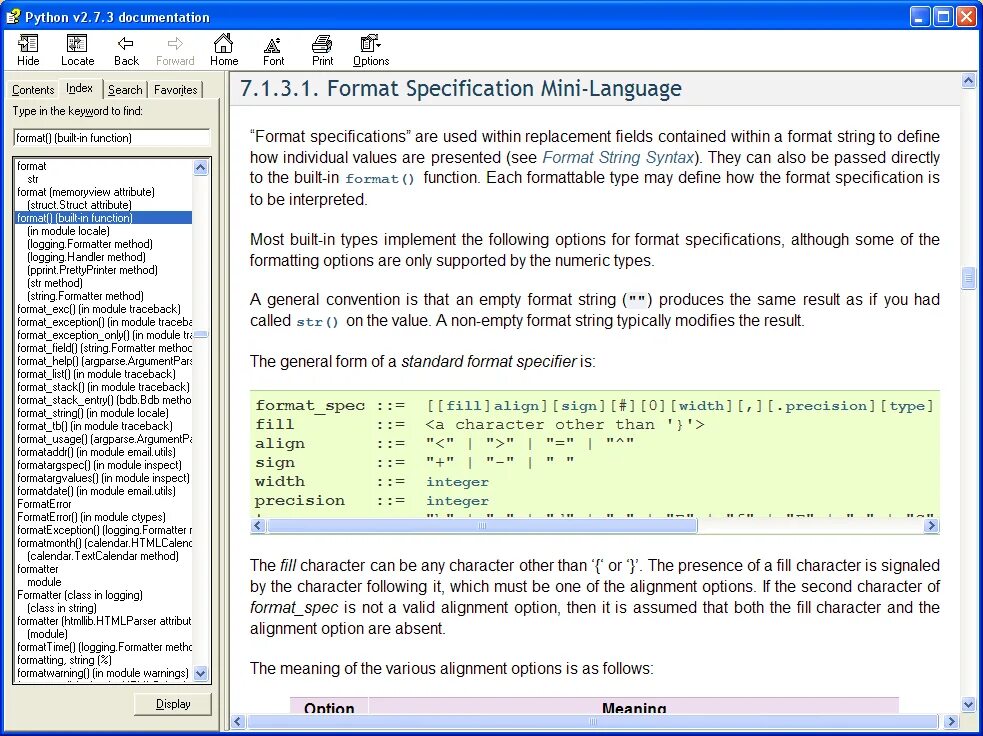This screenshot has height=736, width=983.
Task: Click the type link in format_spec grammar
Action: [x=907, y=406]
